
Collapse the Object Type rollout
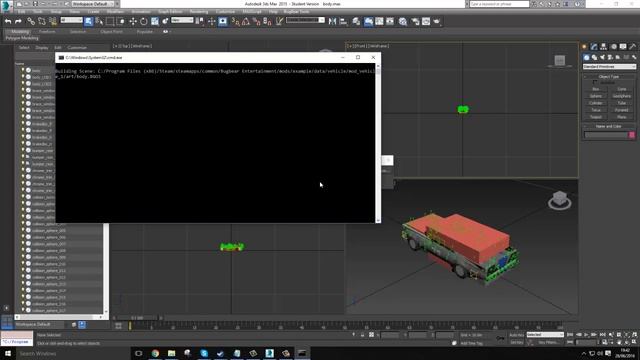click(609, 77)
